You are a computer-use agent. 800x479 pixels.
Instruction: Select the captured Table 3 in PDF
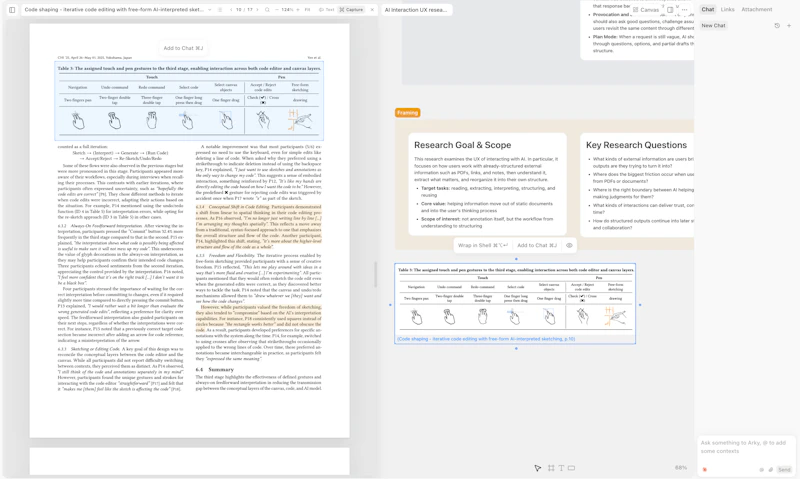pos(189,100)
